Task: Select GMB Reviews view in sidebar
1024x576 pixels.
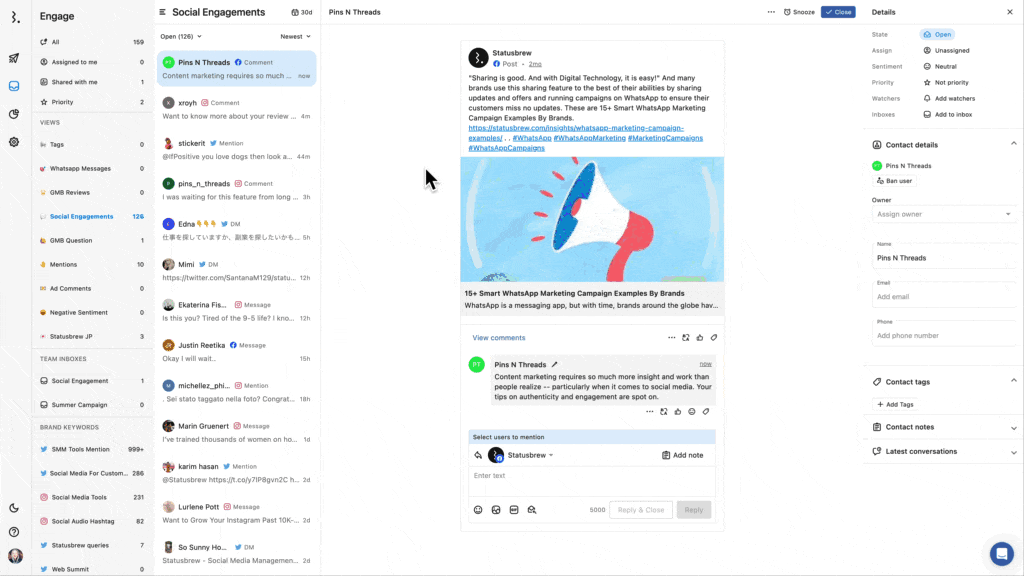Action: [70, 192]
